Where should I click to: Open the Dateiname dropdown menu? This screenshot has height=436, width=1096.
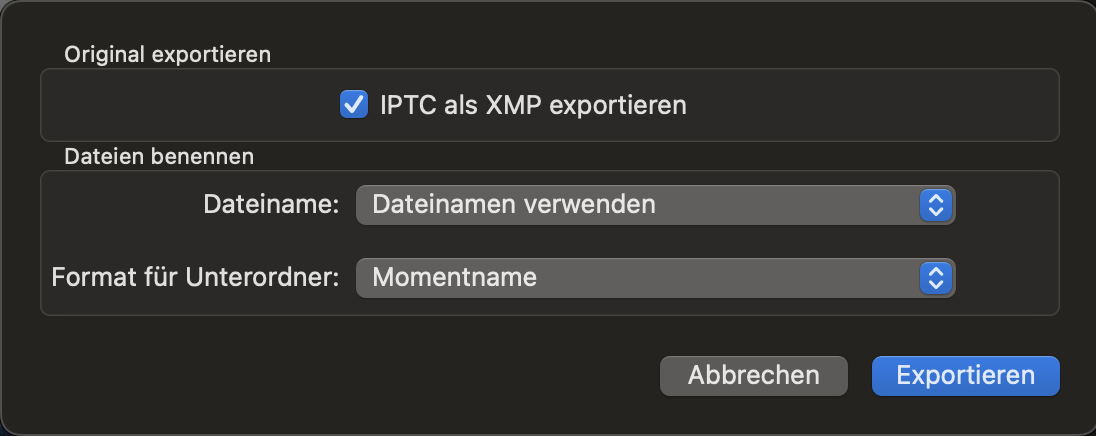click(655, 205)
